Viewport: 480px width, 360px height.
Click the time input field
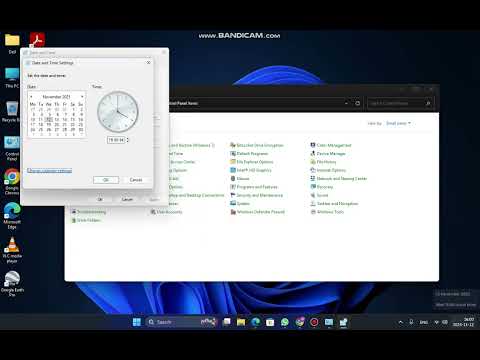116,140
